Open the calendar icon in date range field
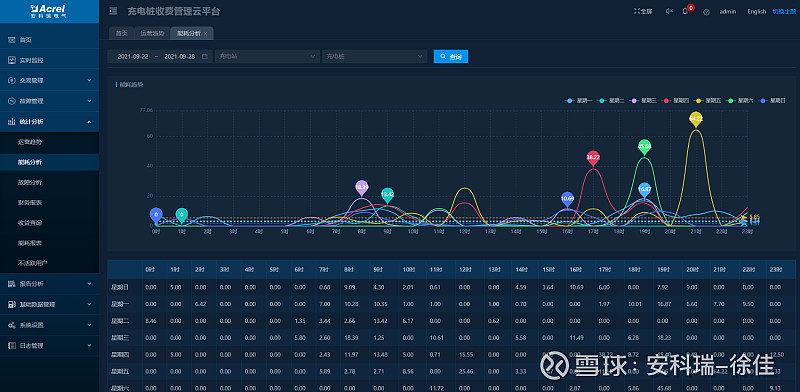 pyautogui.click(x=205, y=57)
